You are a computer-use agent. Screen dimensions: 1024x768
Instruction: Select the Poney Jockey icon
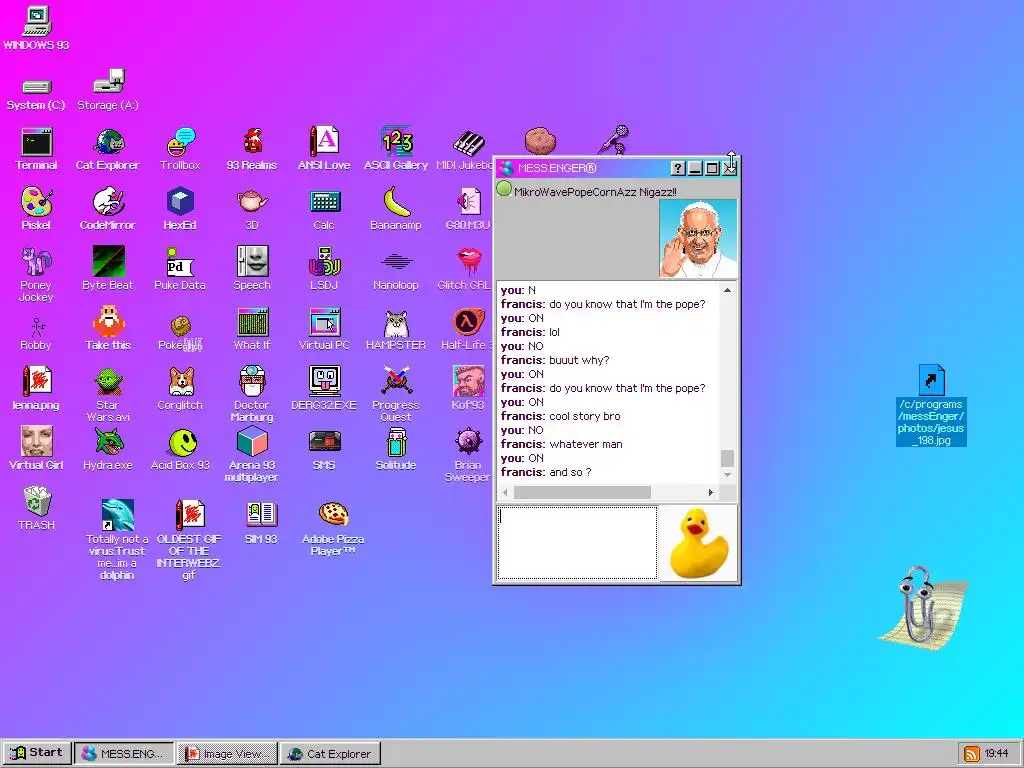(37, 262)
